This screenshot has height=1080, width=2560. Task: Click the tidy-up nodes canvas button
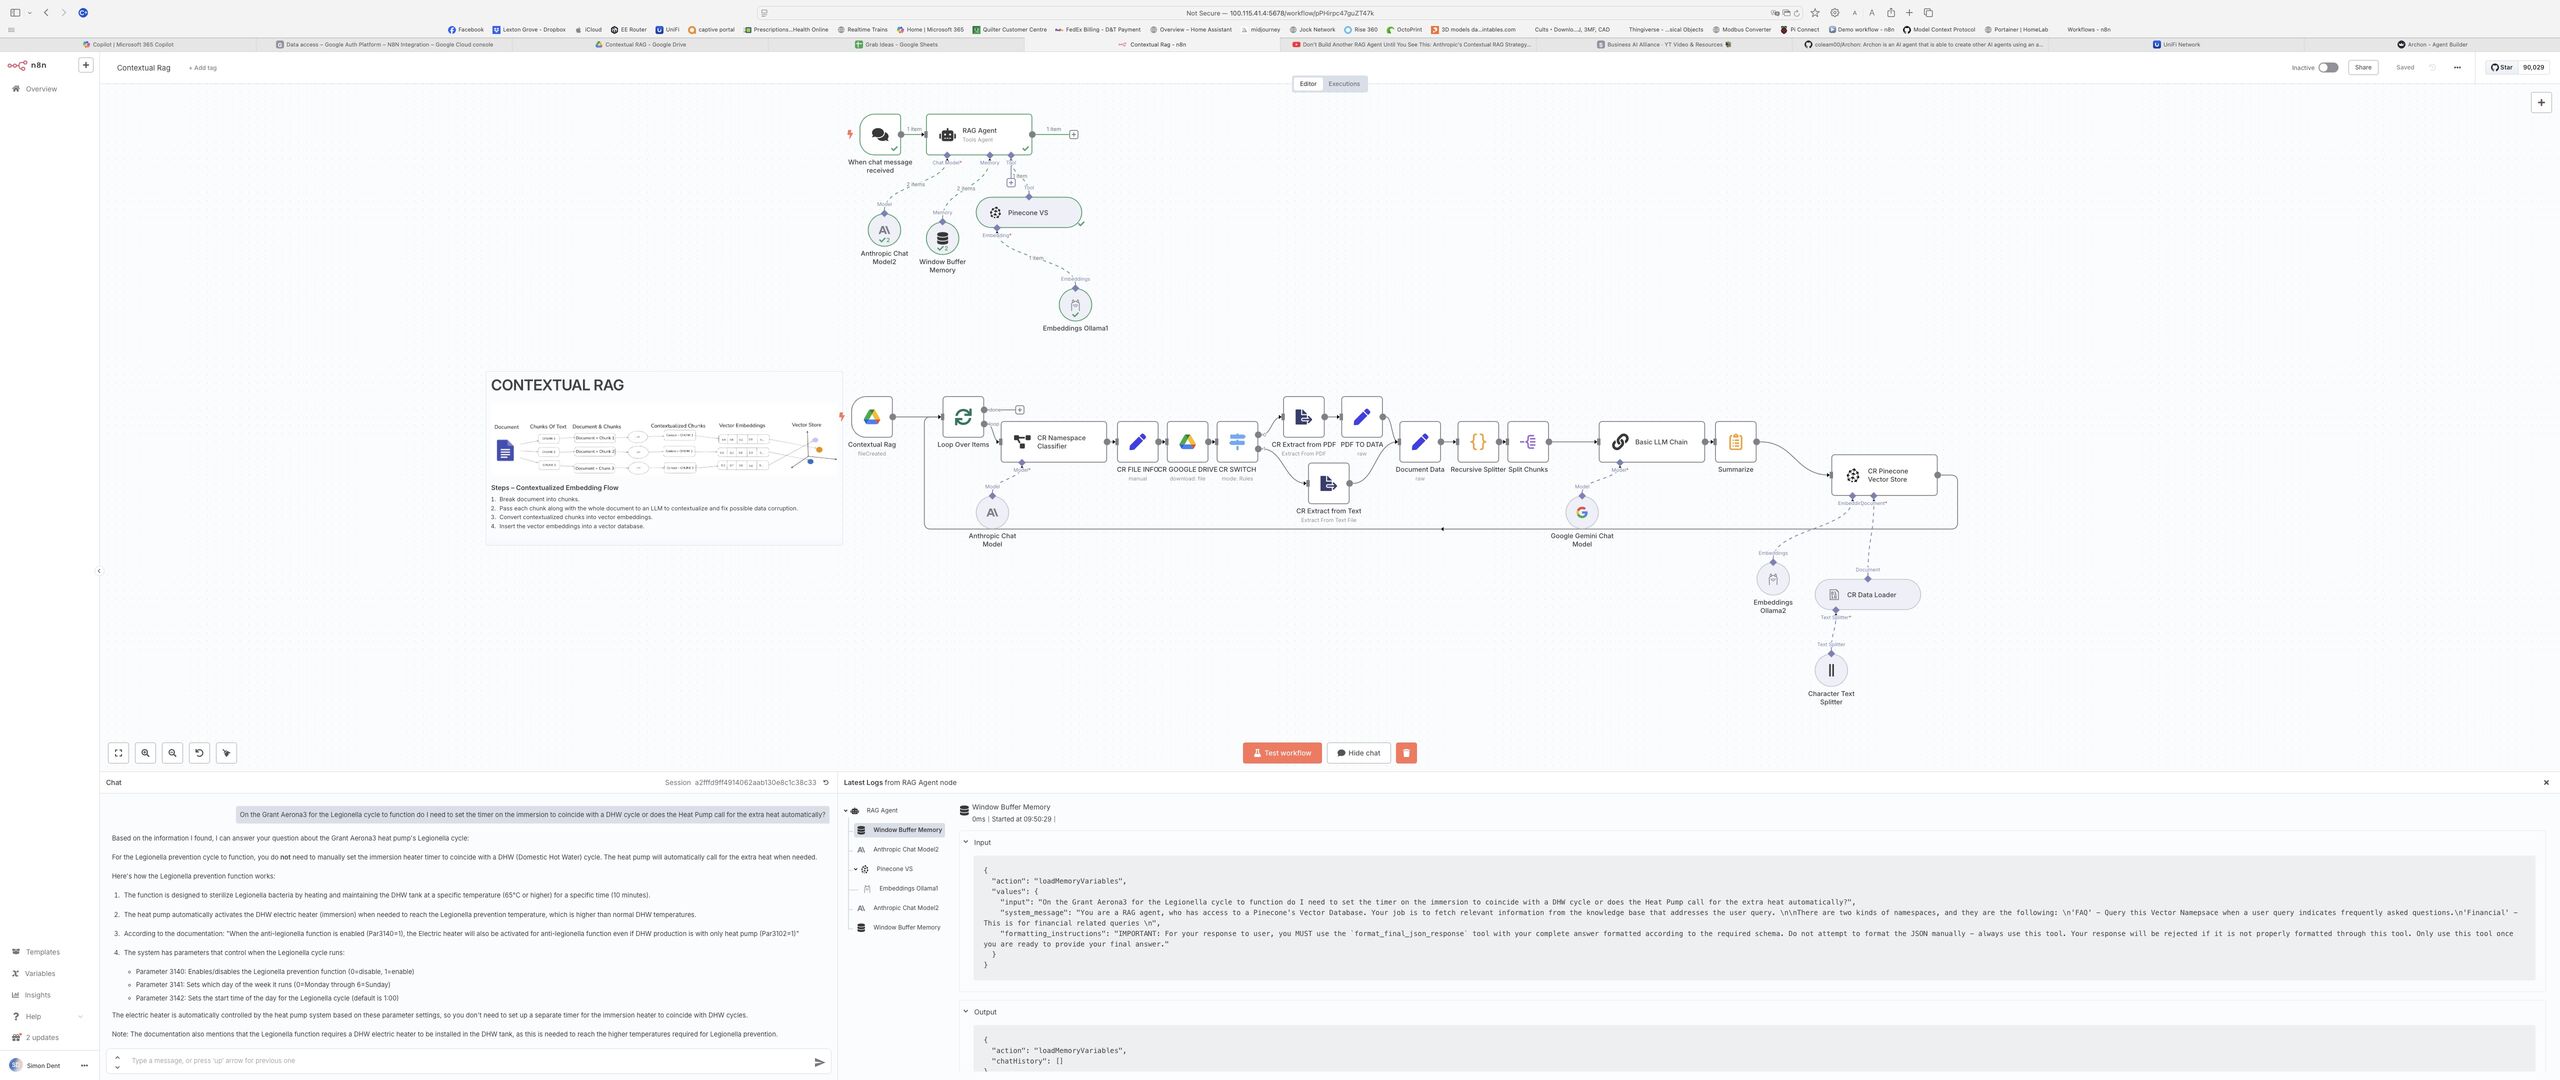point(226,753)
